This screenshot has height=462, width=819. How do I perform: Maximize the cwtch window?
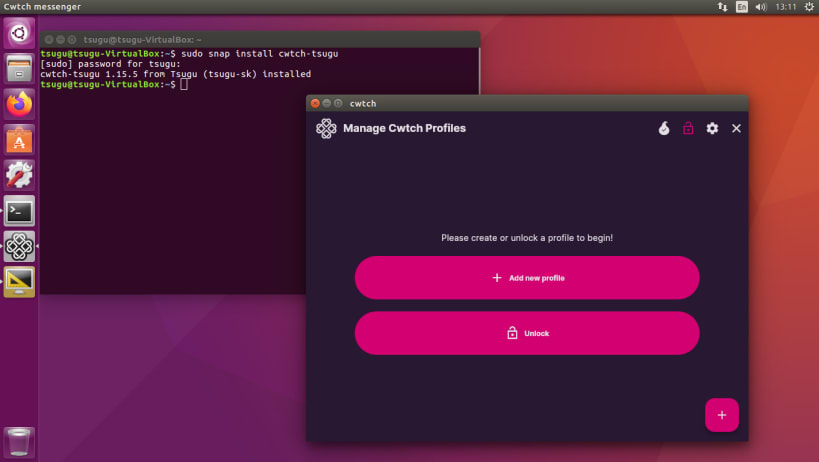(338, 103)
